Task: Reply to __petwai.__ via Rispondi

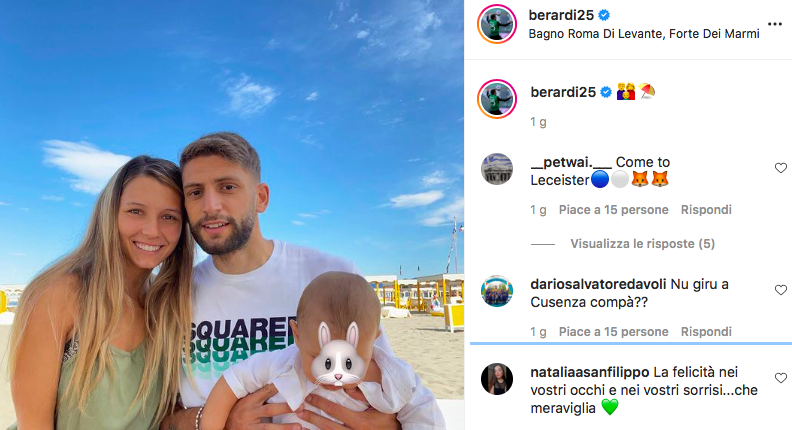Action: pyautogui.click(x=706, y=210)
